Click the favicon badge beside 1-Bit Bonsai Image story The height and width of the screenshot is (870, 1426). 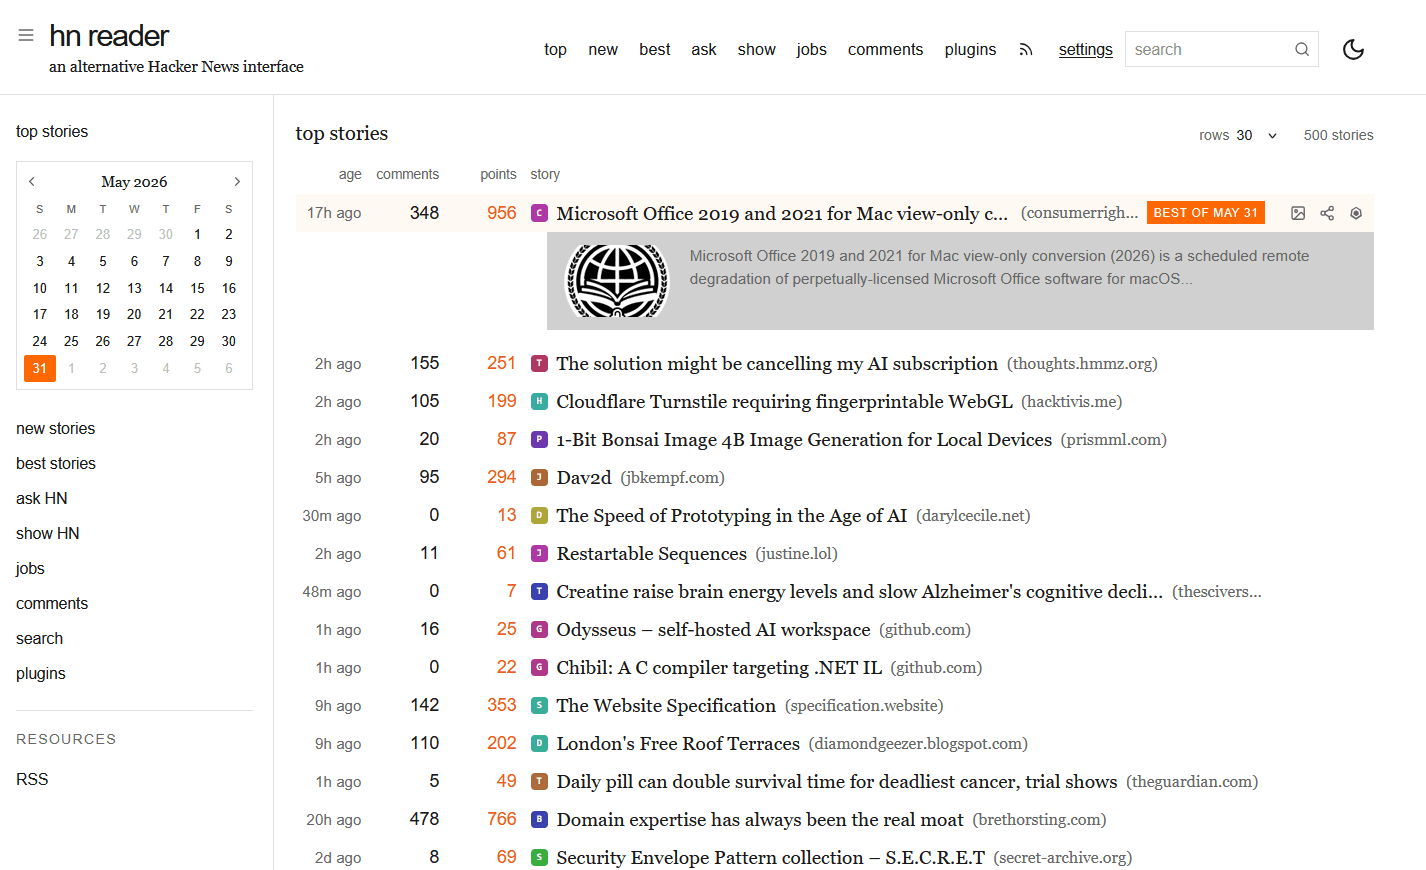[x=539, y=439]
